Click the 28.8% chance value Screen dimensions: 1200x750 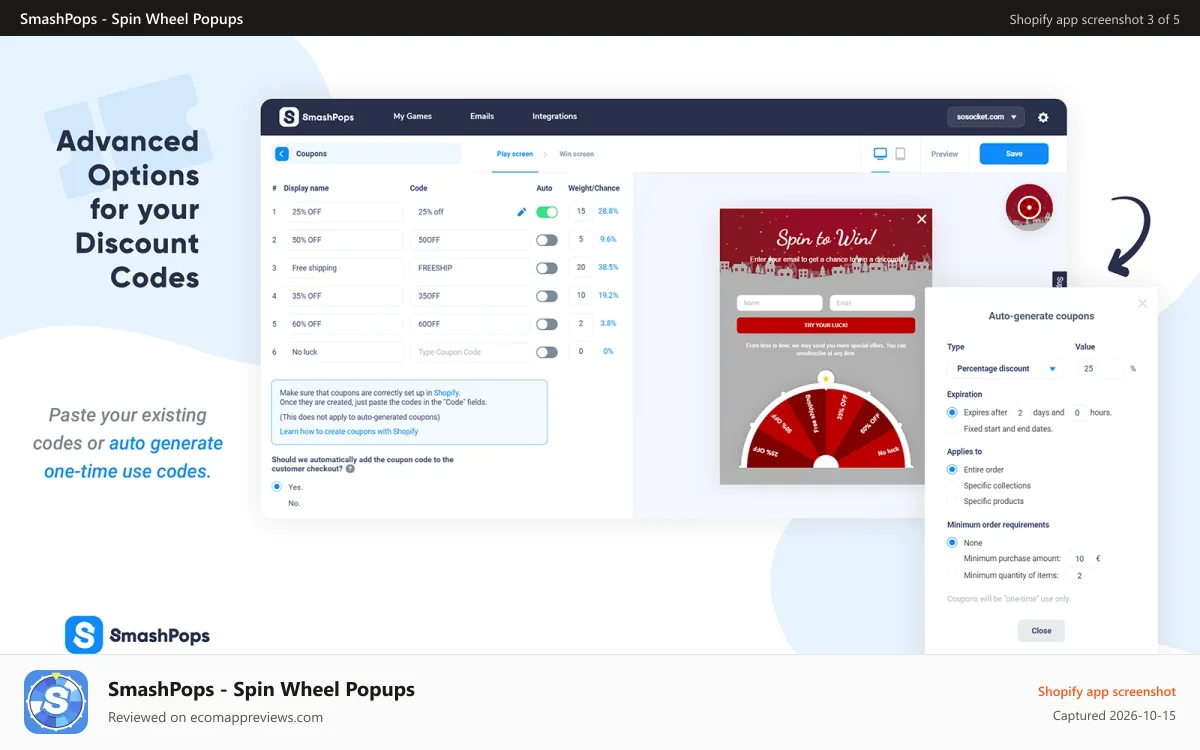[x=608, y=212]
